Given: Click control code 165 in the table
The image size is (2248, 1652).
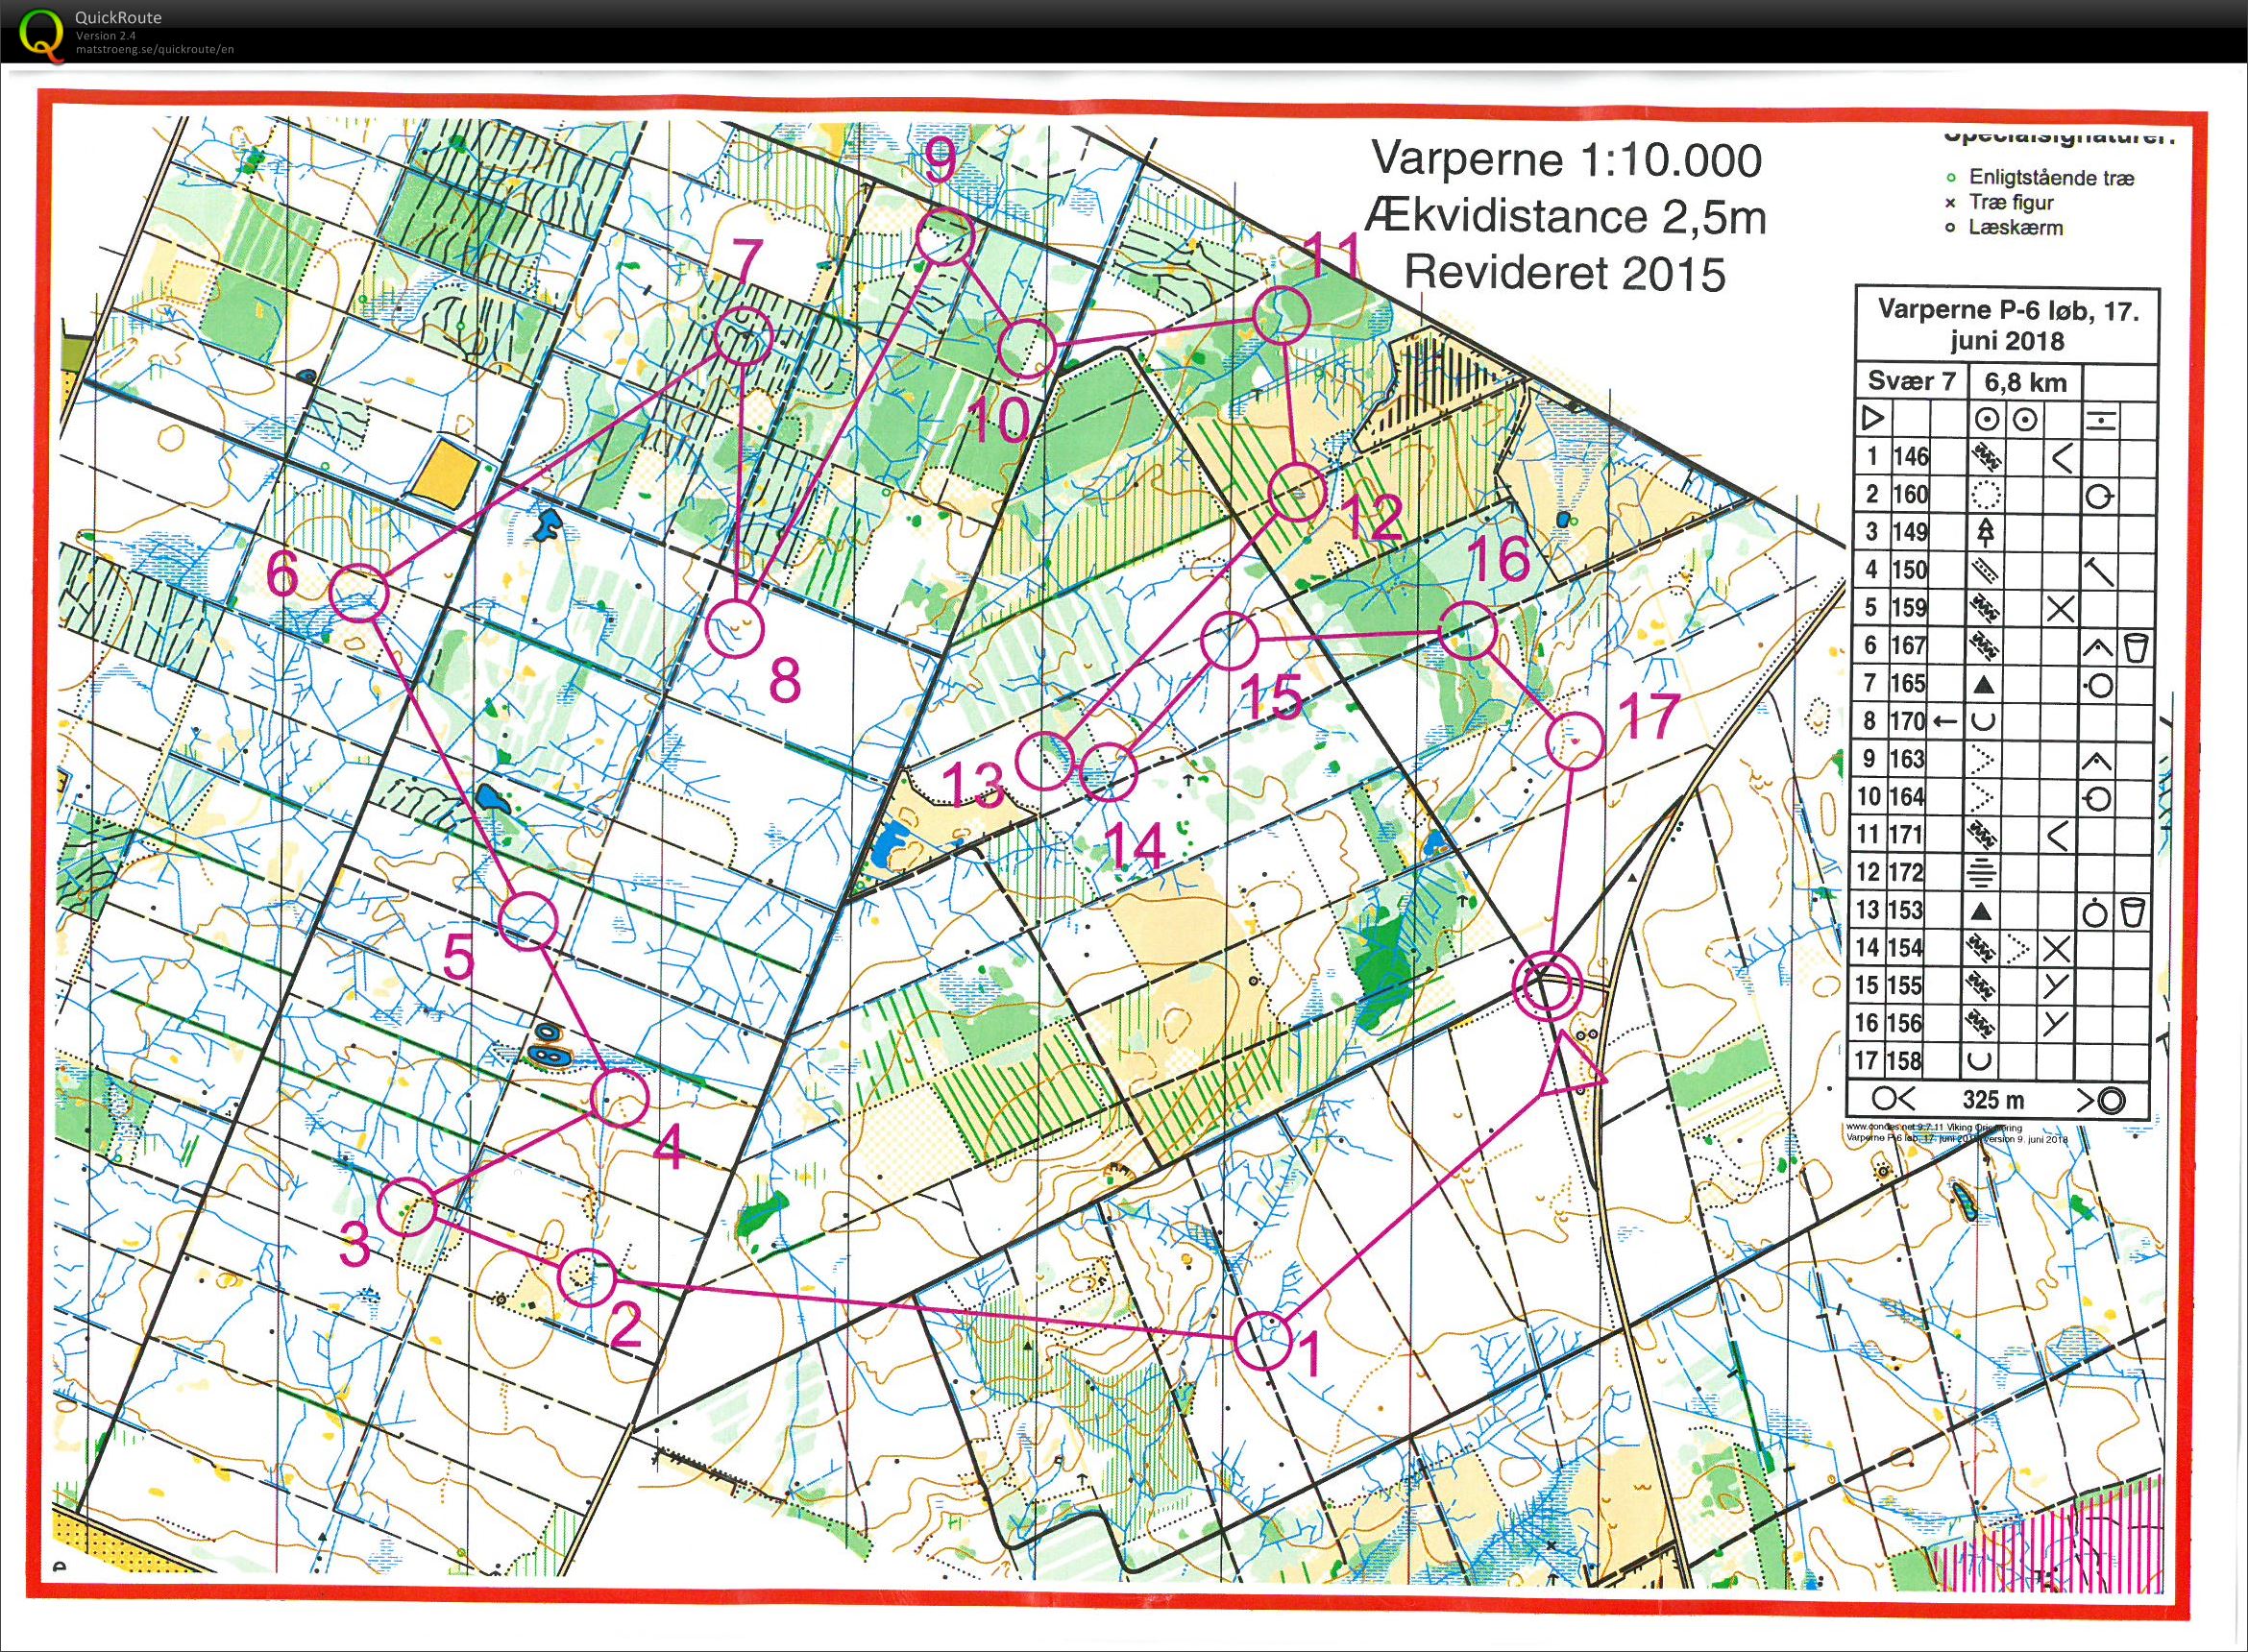Looking at the screenshot, I should 1910,684.
